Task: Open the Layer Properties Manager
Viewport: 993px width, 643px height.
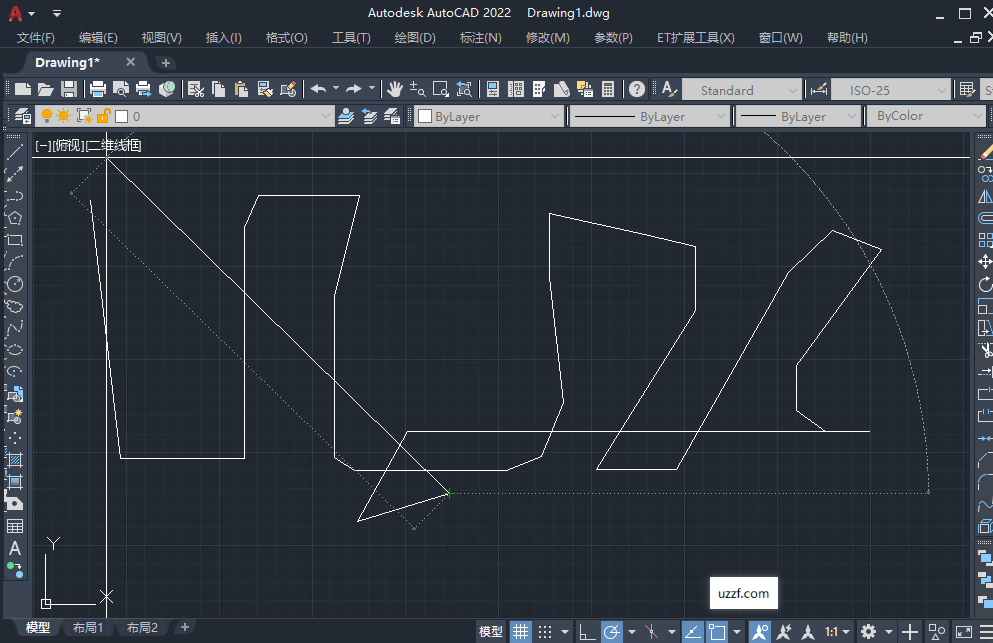Action: point(22,116)
